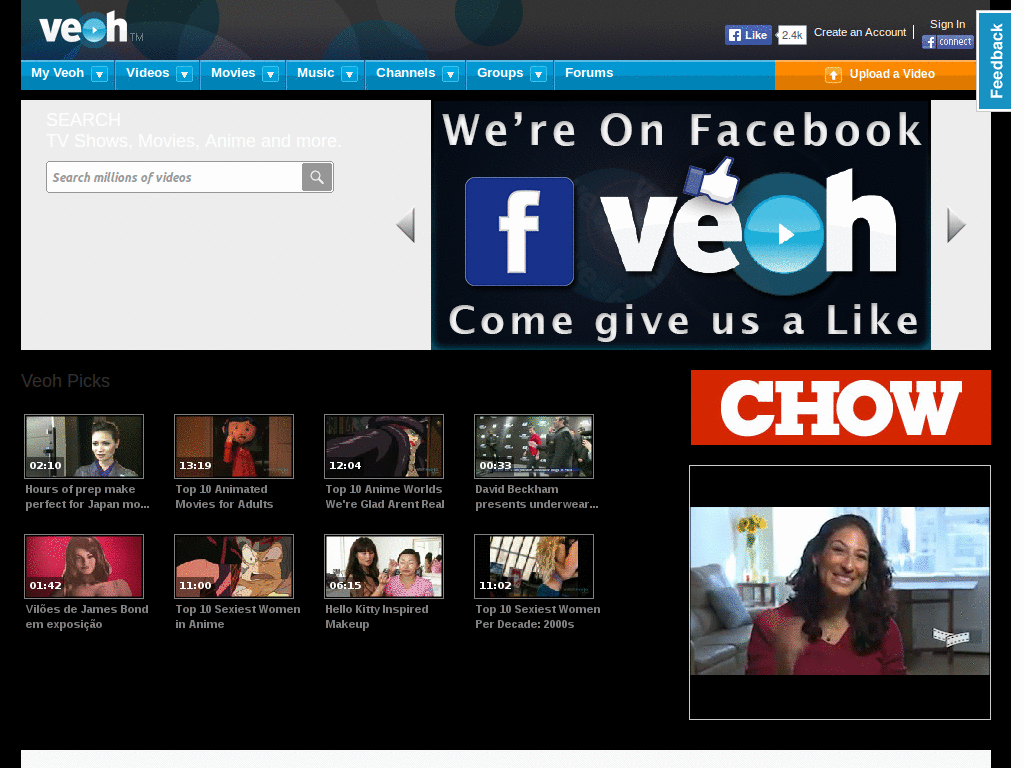Click 'Top 10 Sexiest Women in Anime' title

pyautogui.click(x=238, y=616)
